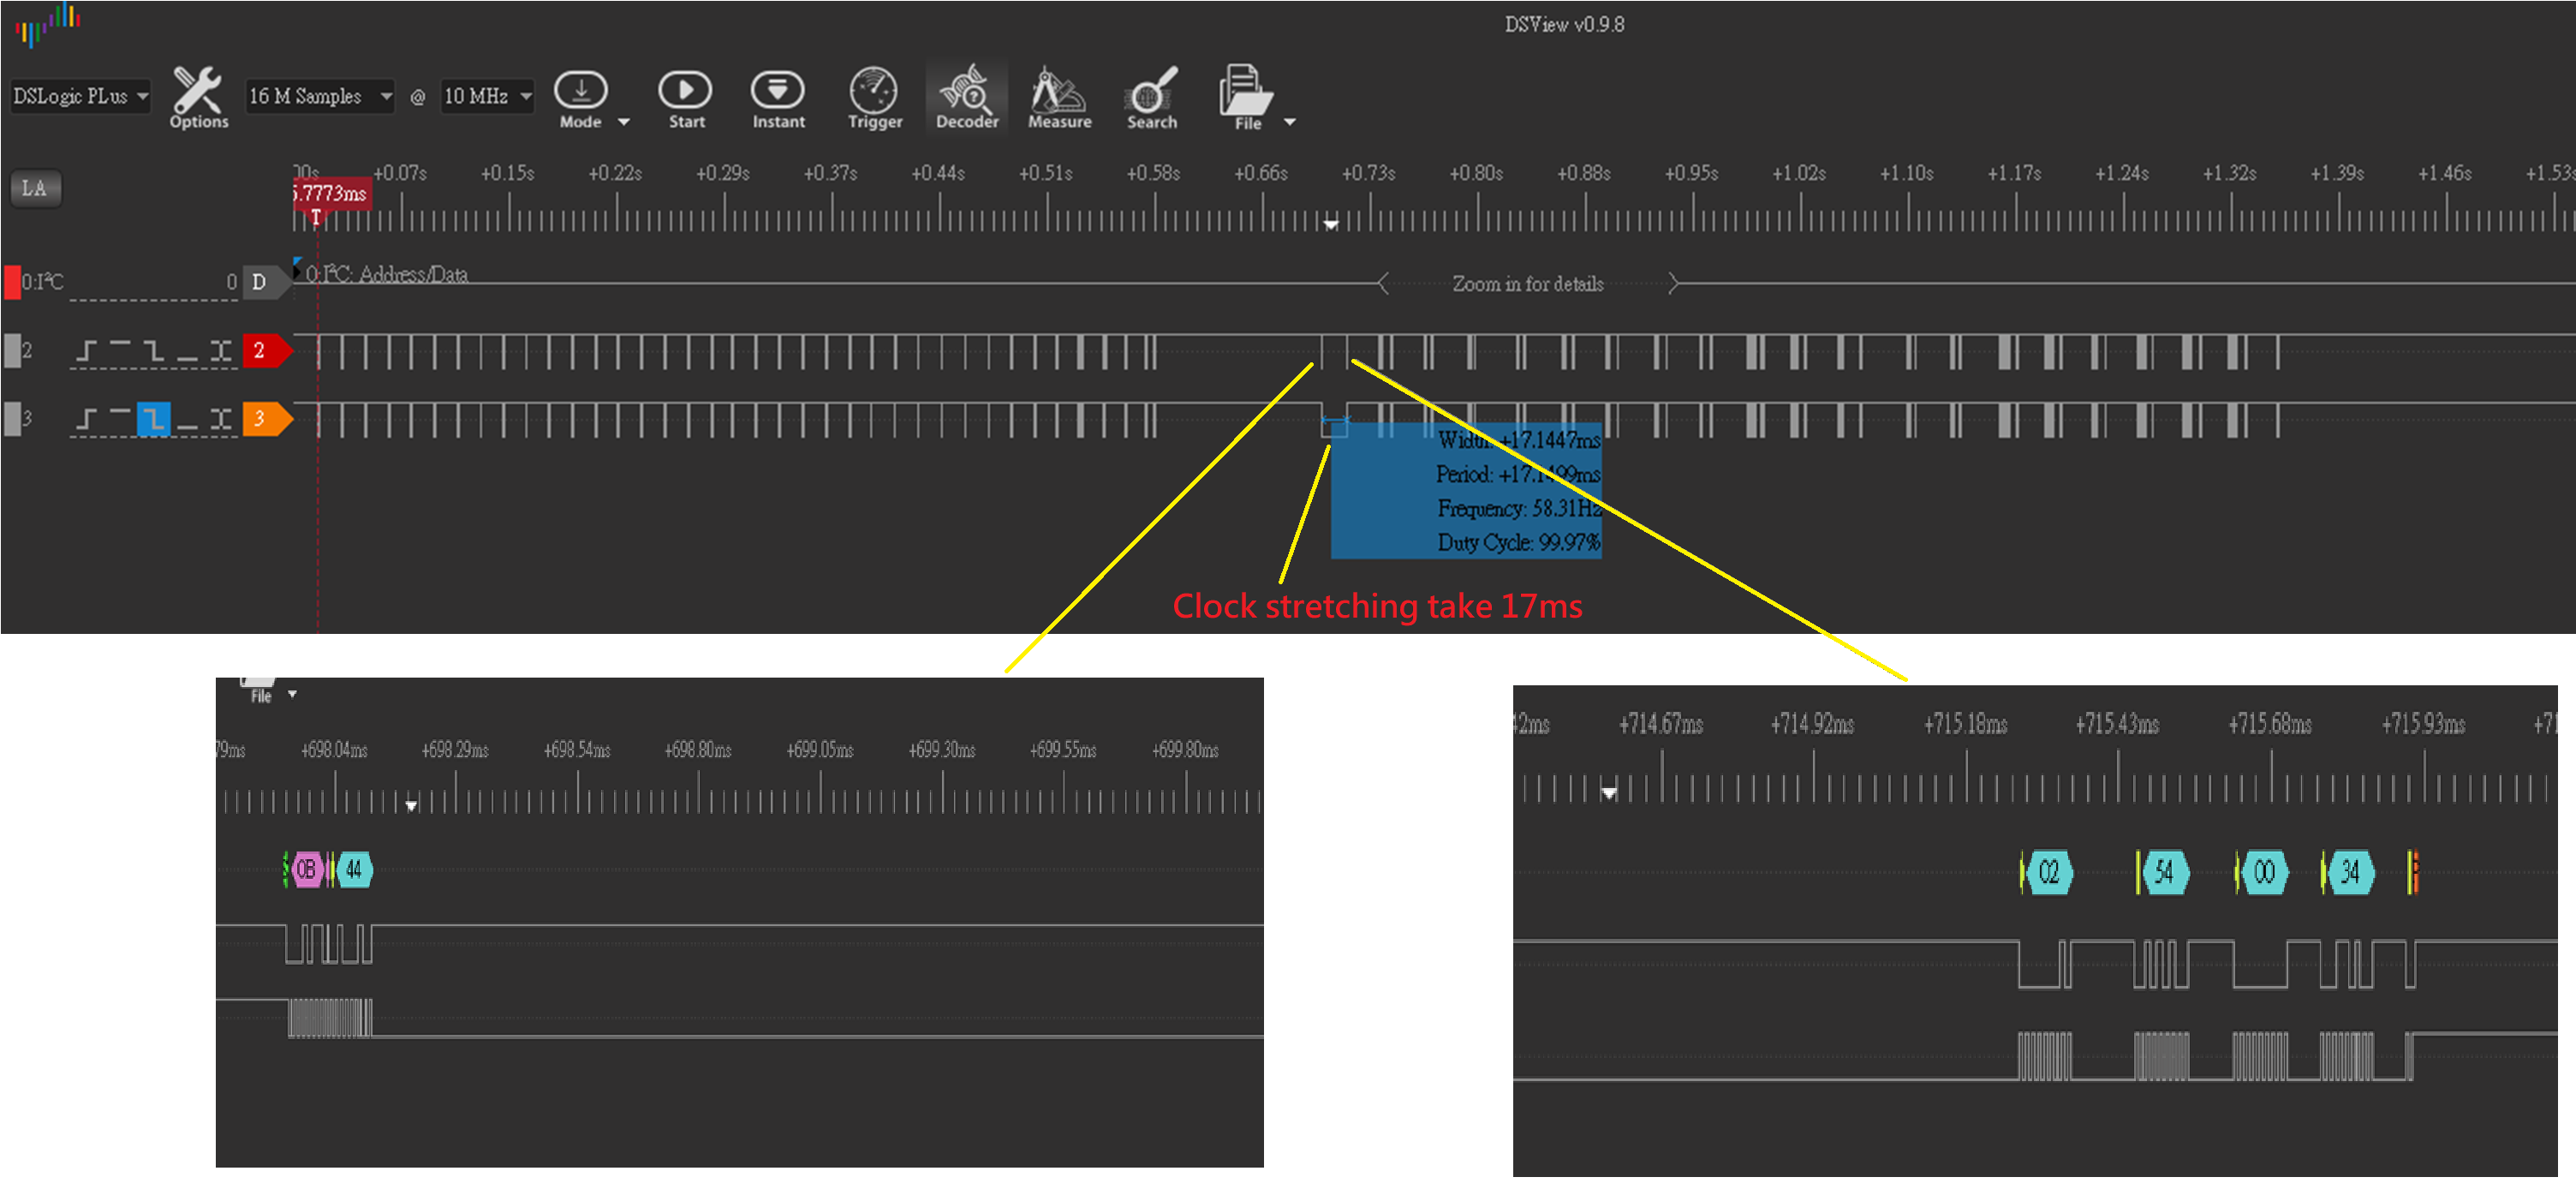
Task: Open the Options wrench icon
Action: pyautogui.click(x=198, y=91)
